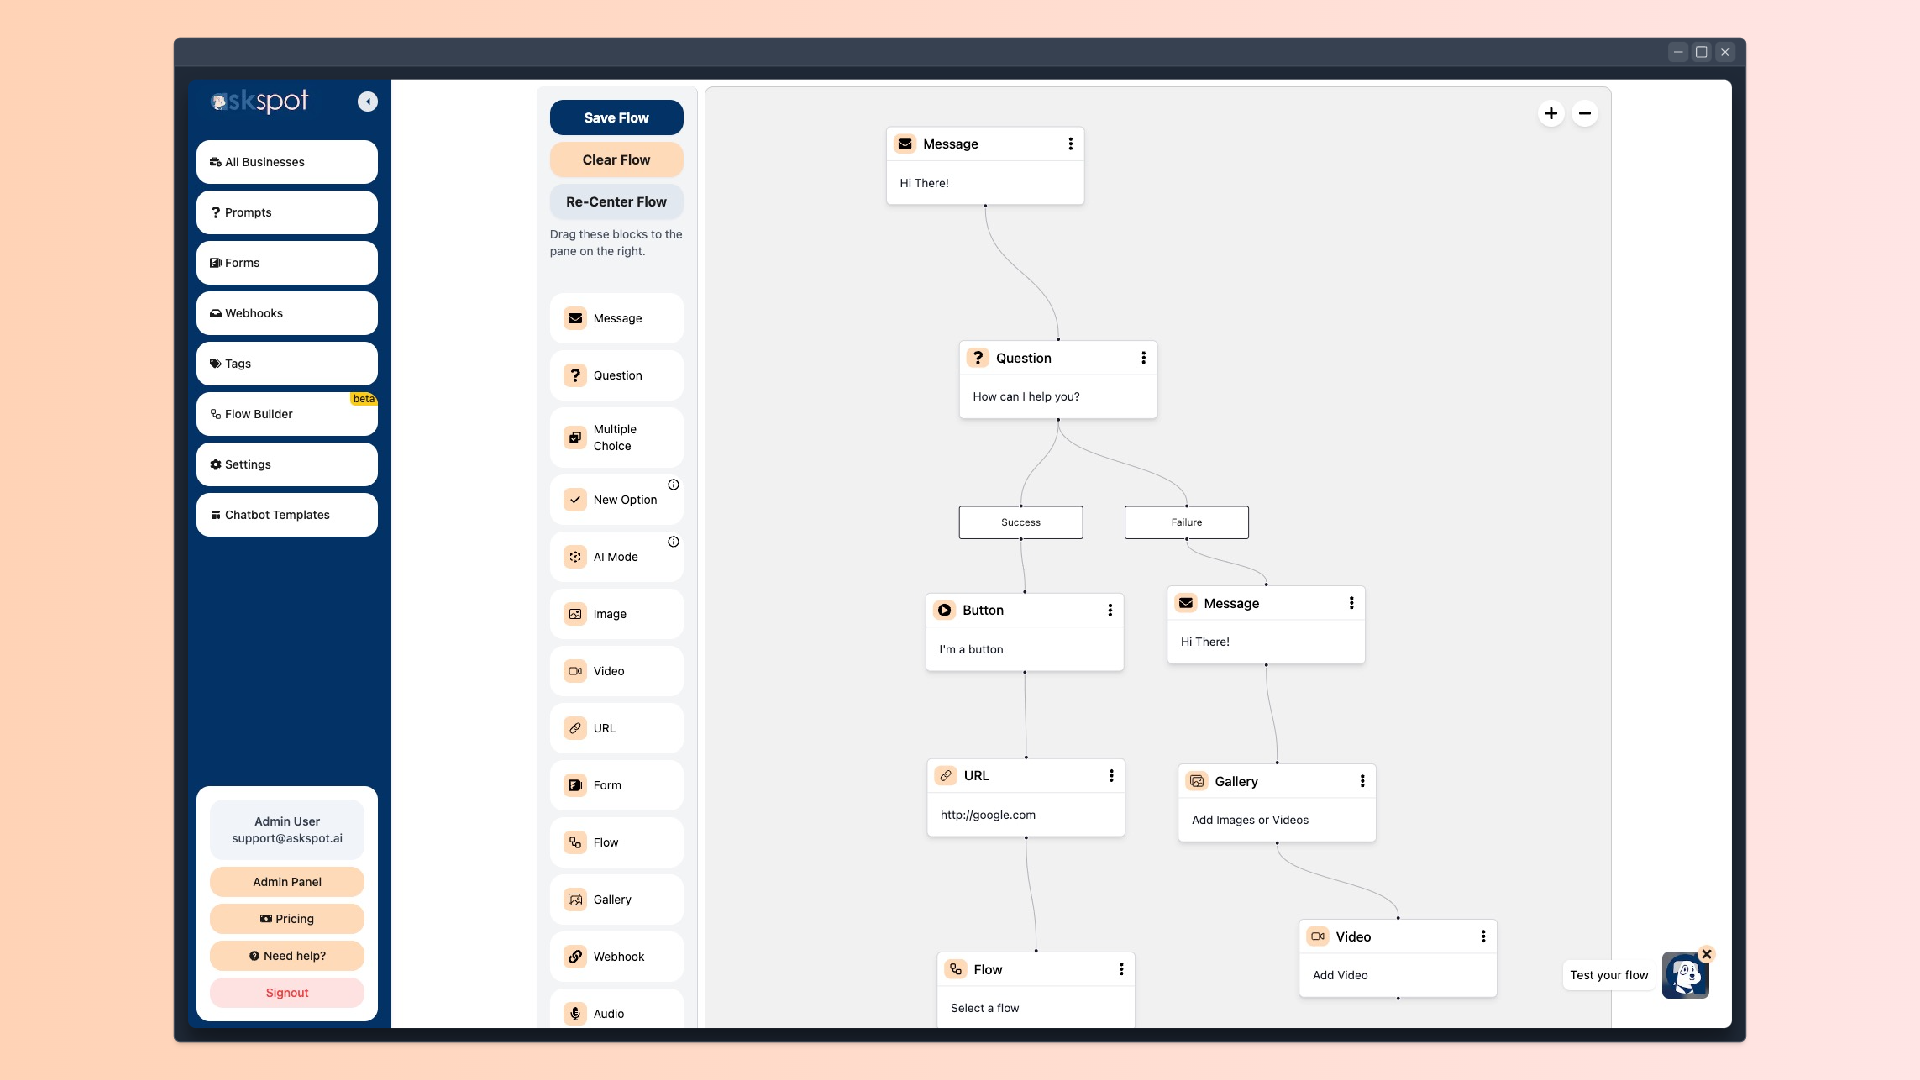Click the Message block icon in sidebar
The image size is (1920, 1080).
(574, 318)
